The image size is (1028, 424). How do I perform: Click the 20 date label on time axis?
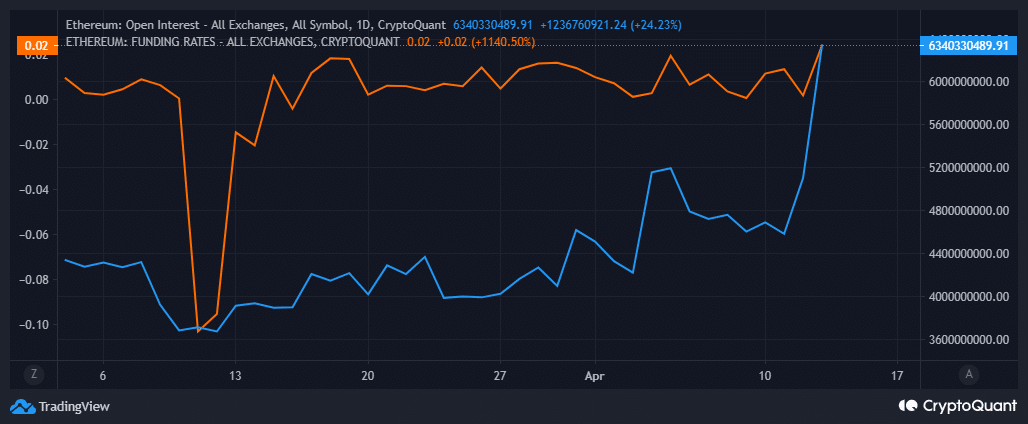(x=368, y=376)
